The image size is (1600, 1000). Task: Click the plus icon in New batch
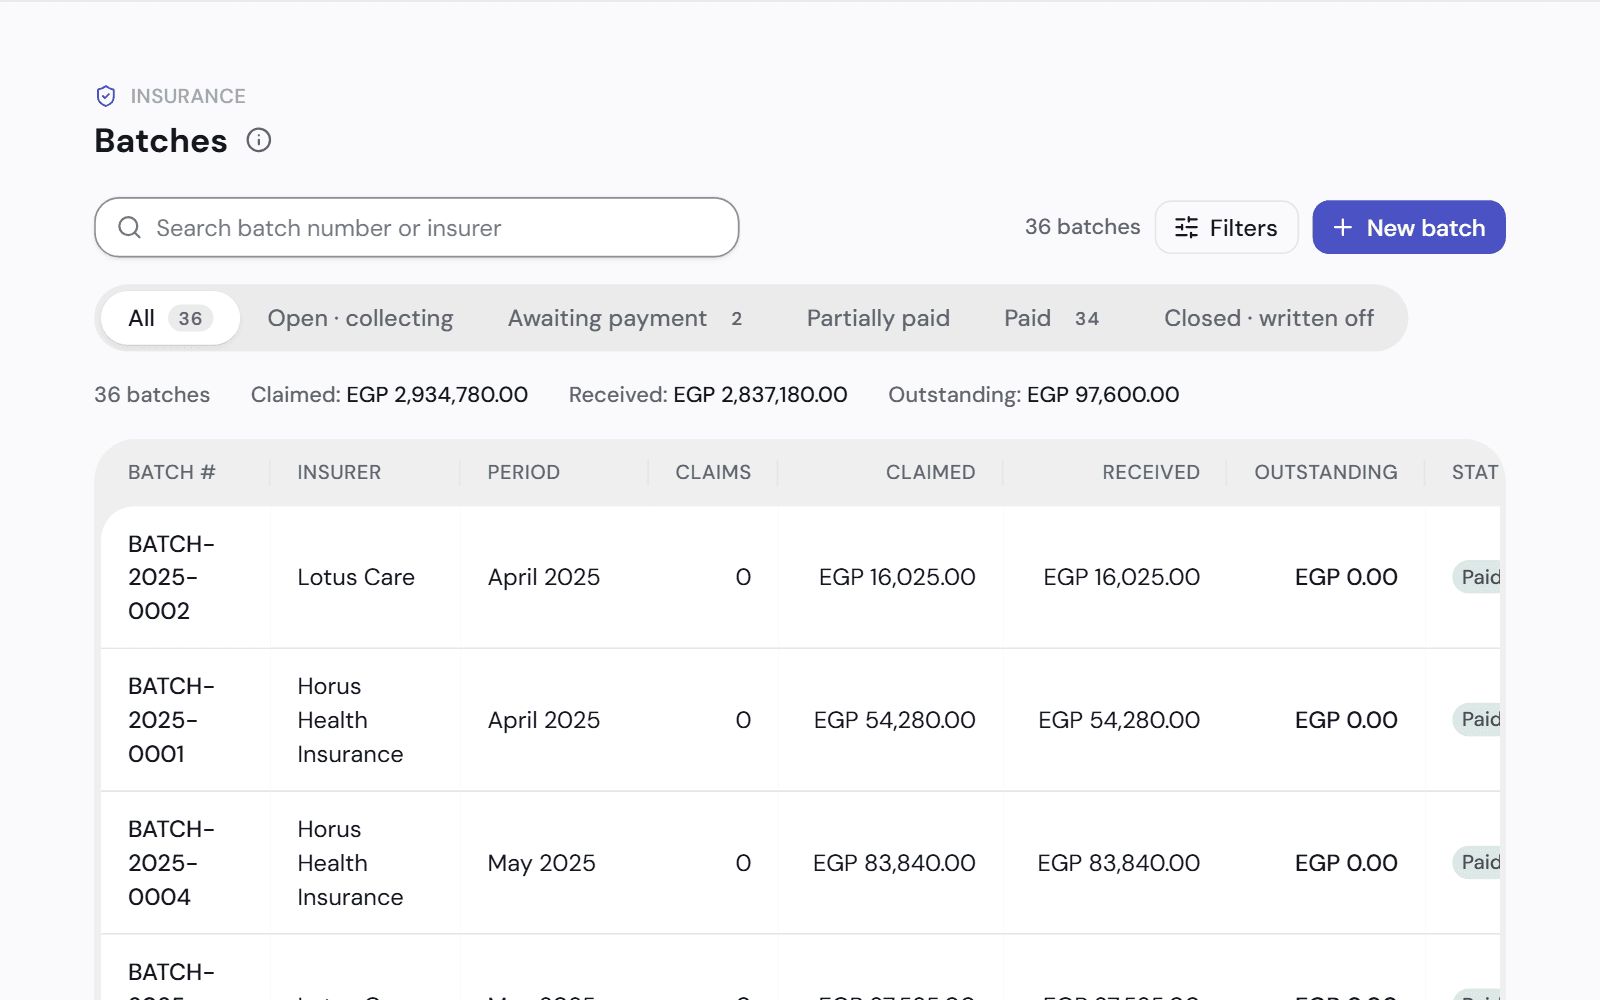pyautogui.click(x=1343, y=228)
